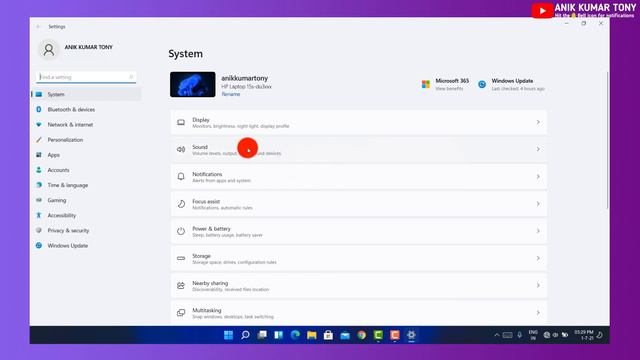
Task: Click the ENG IN language indicator
Action: click(533, 335)
